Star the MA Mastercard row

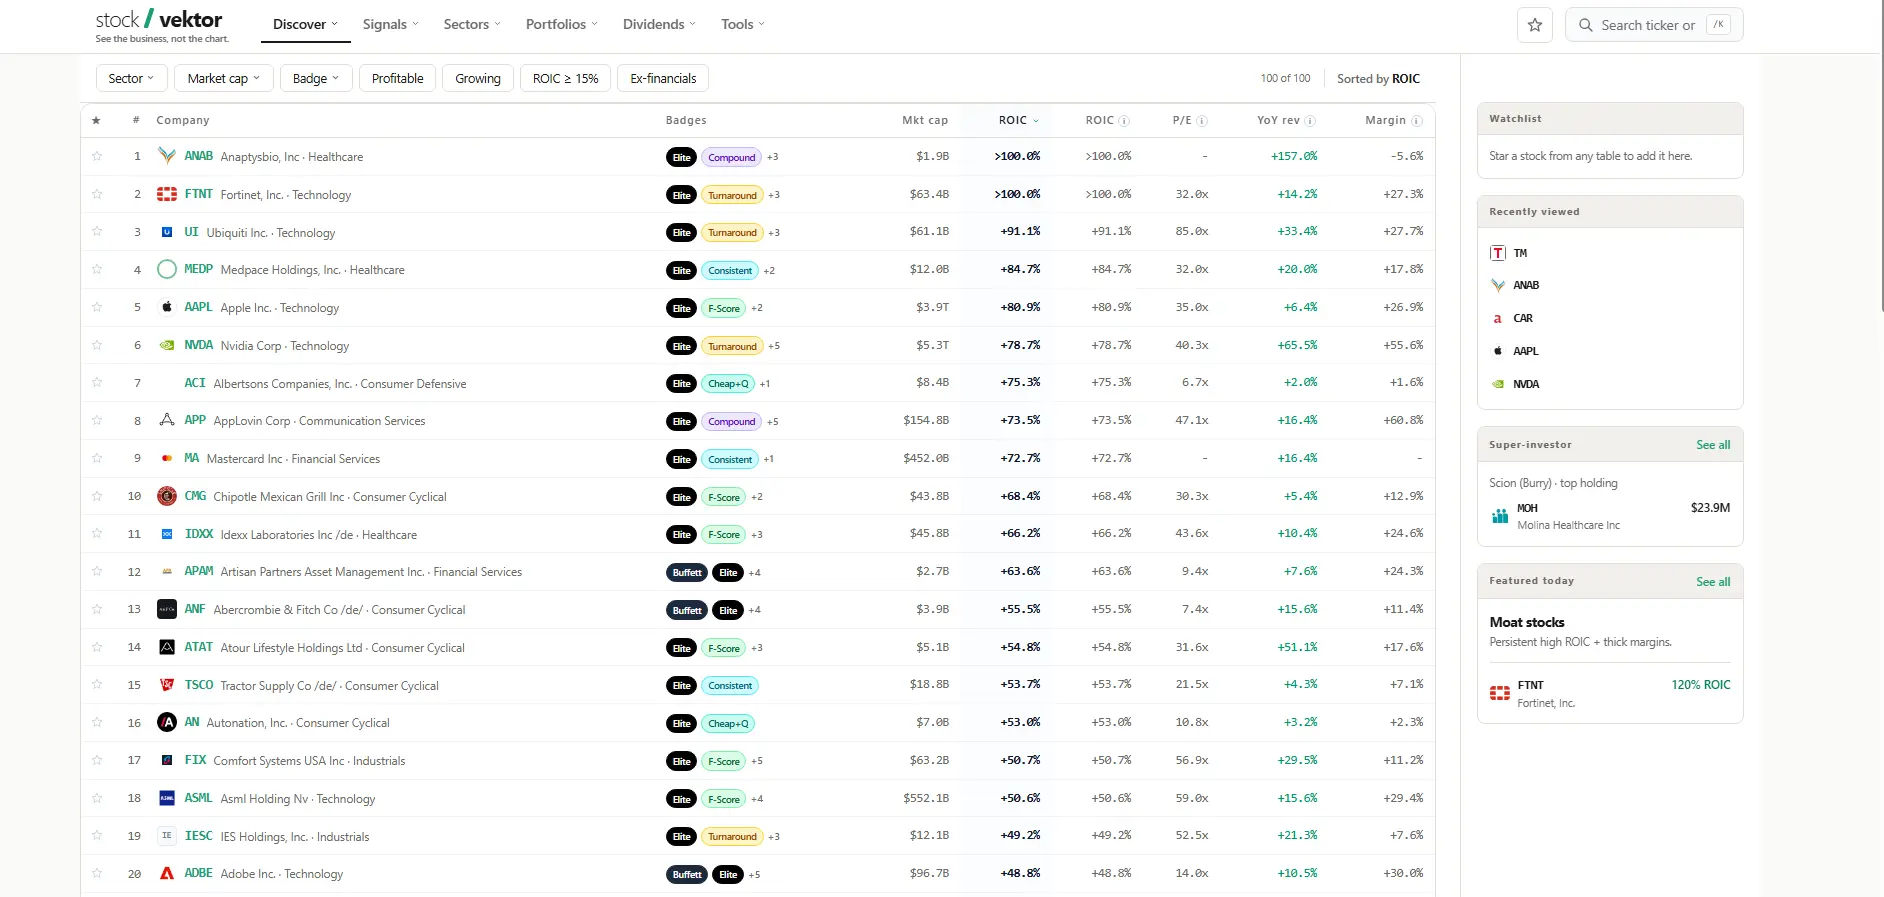click(97, 458)
